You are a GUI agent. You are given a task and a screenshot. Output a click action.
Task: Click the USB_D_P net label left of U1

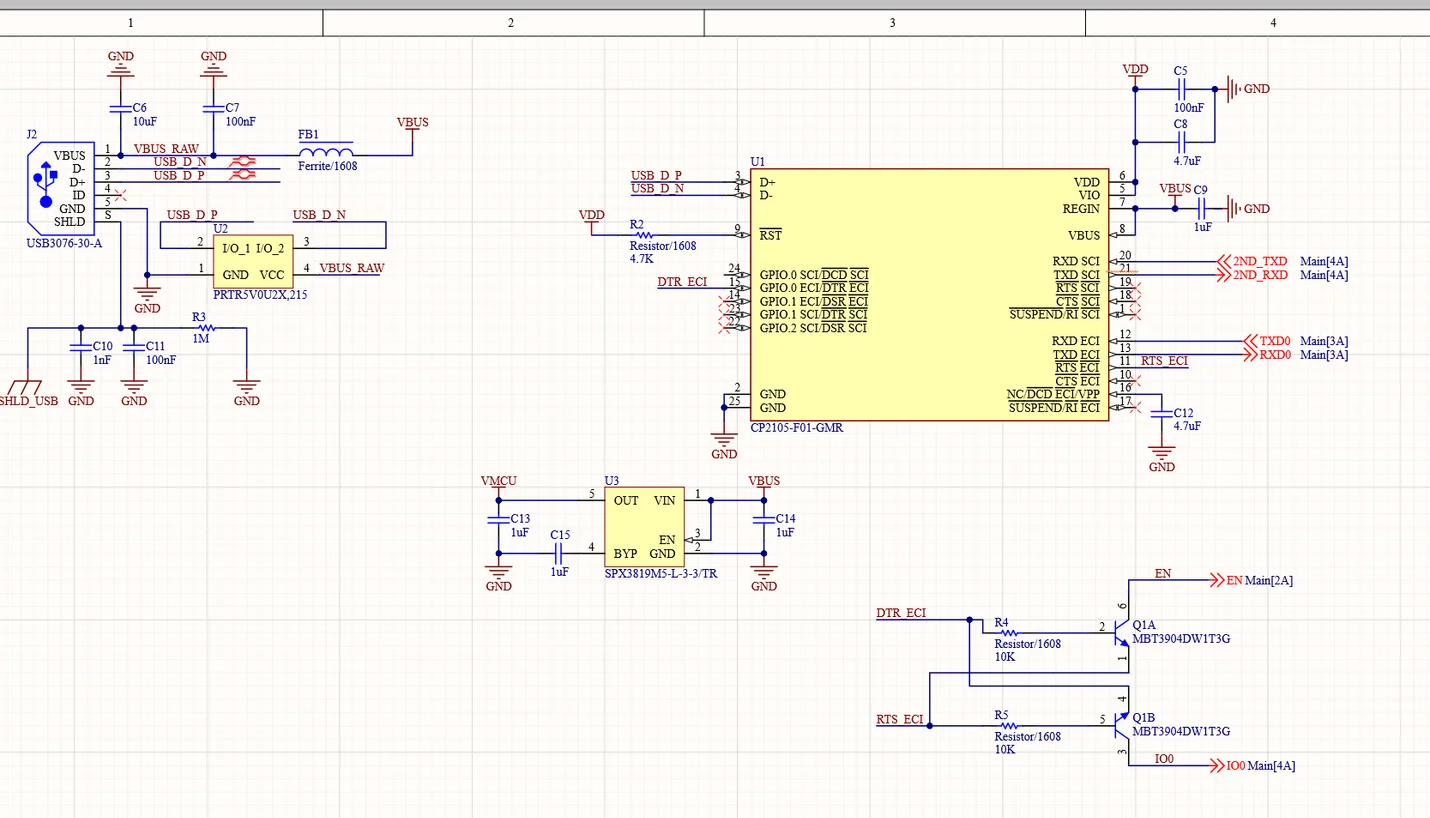pyautogui.click(x=656, y=175)
